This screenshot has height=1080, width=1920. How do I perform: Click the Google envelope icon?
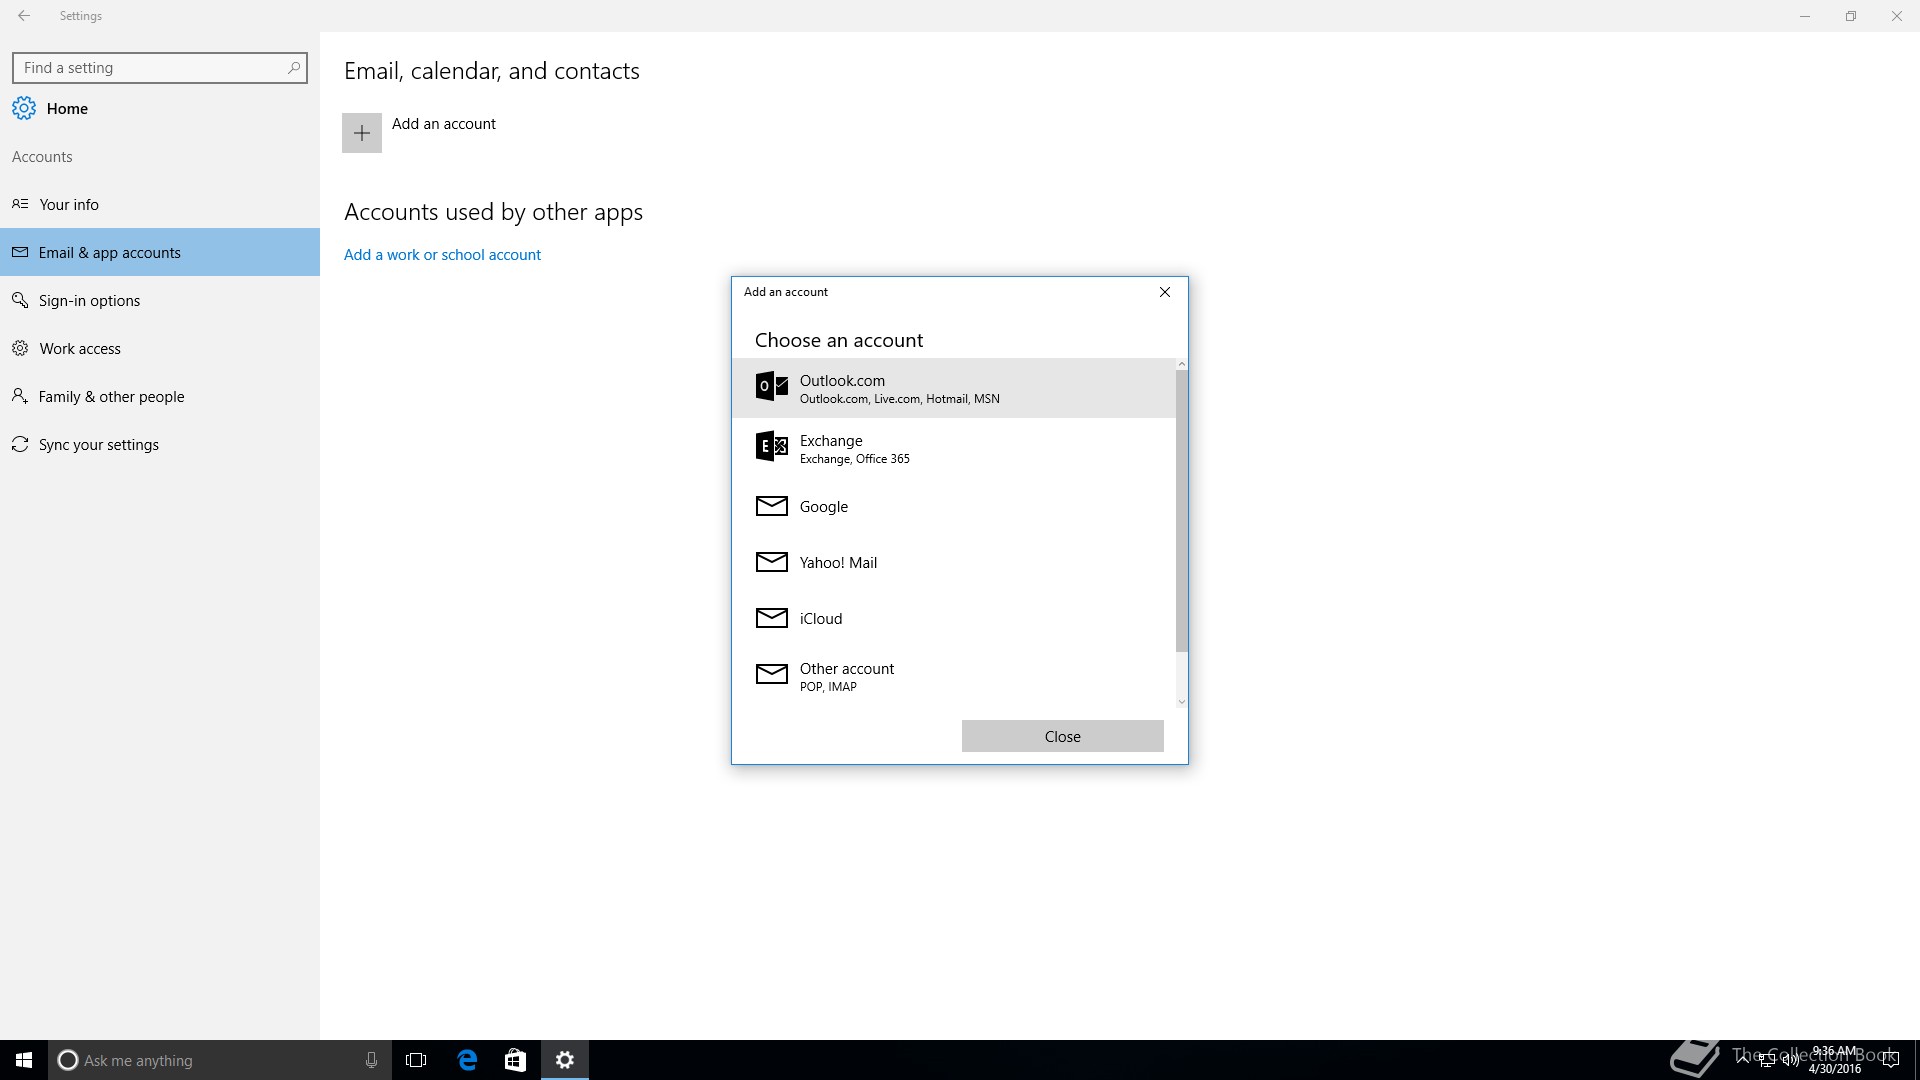point(771,506)
